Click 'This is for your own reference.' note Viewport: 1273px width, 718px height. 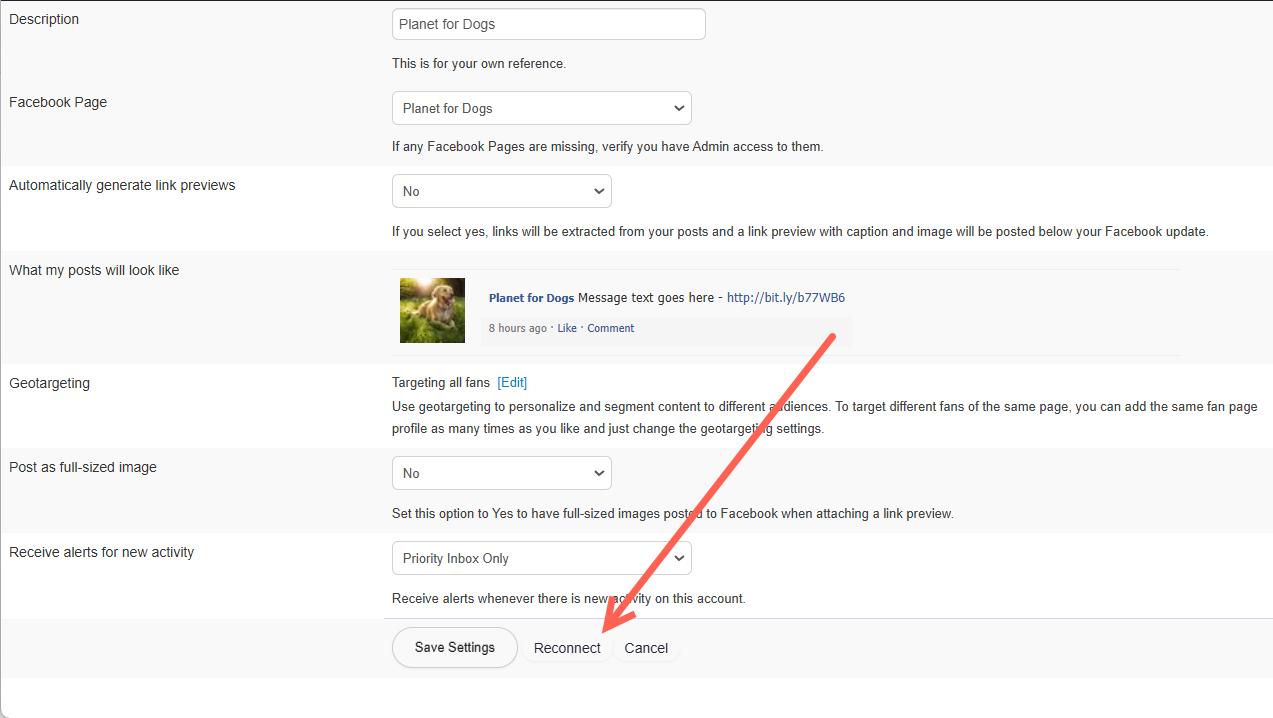(479, 64)
